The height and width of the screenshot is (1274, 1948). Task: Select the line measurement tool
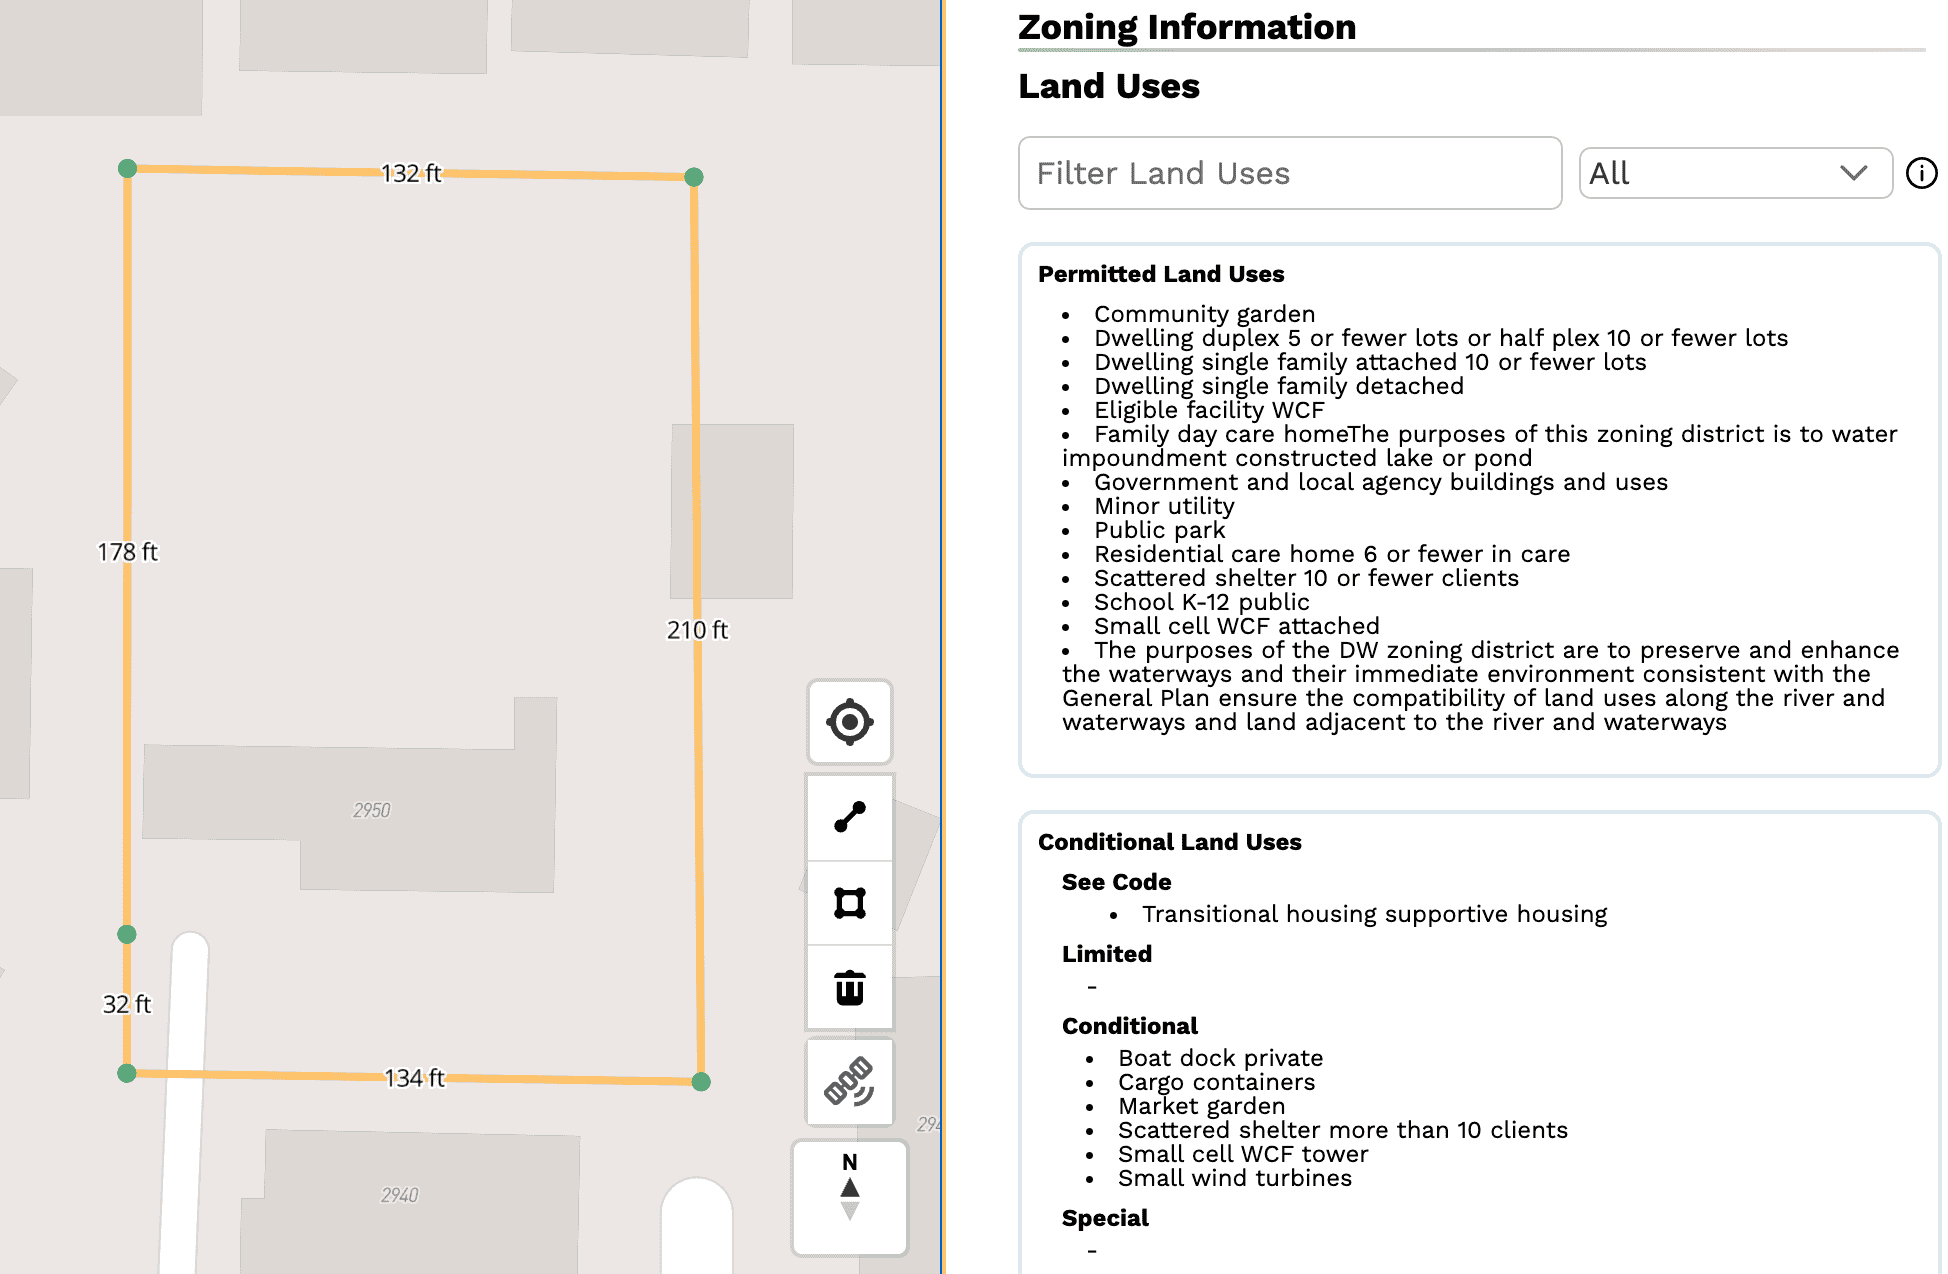pos(849,817)
